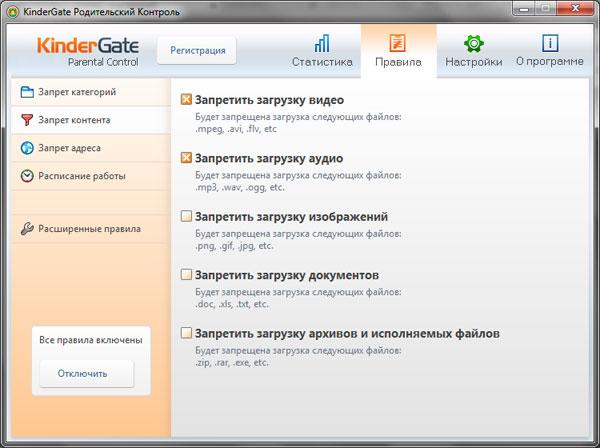
Task: Click the archive extensions text .zip, .rar, .exe
Action: pos(232,362)
